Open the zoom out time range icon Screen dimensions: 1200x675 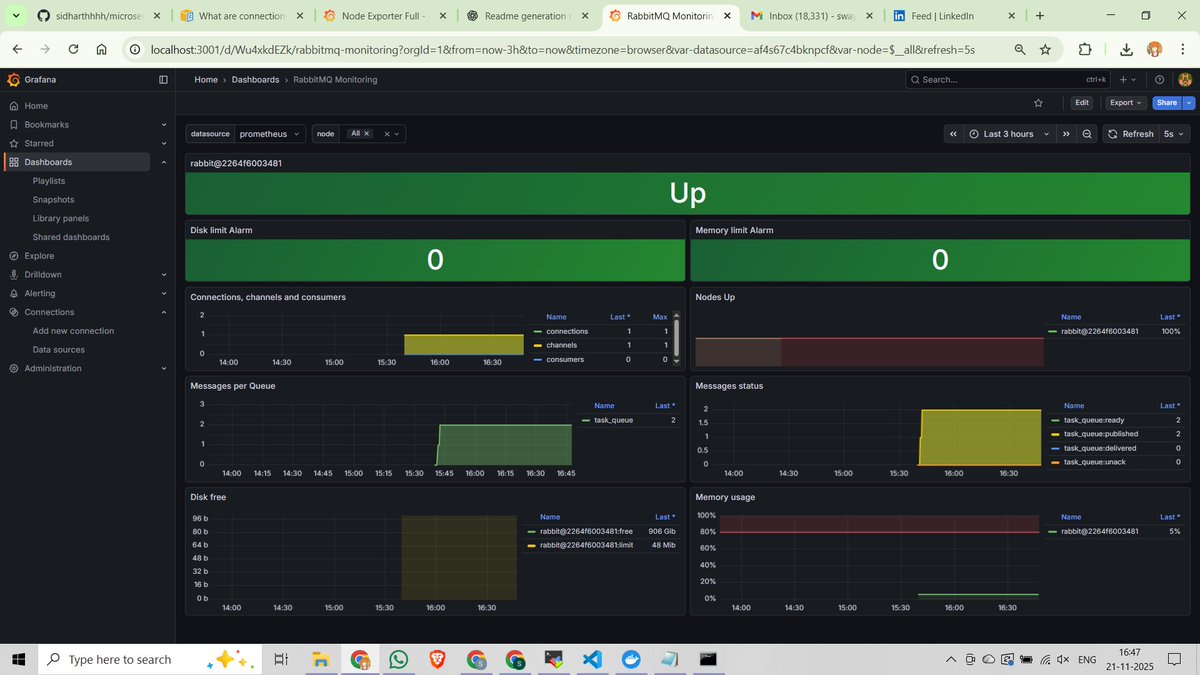pos(1087,133)
